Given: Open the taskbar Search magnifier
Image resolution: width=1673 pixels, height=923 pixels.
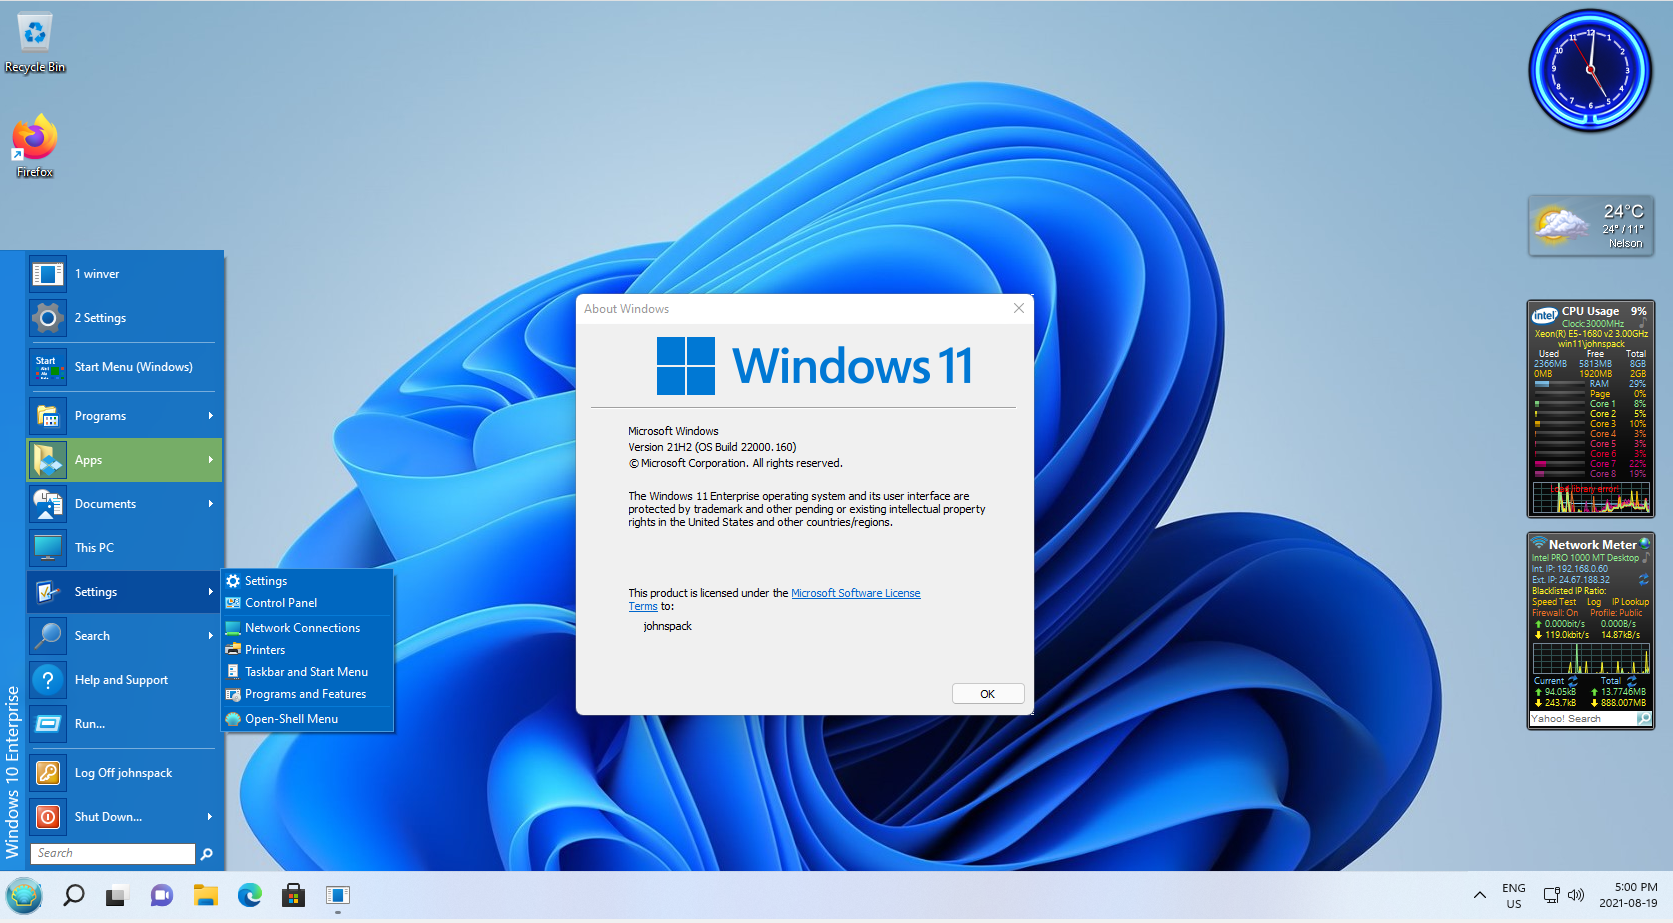Looking at the screenshot, I should click(x=73, y=896).
